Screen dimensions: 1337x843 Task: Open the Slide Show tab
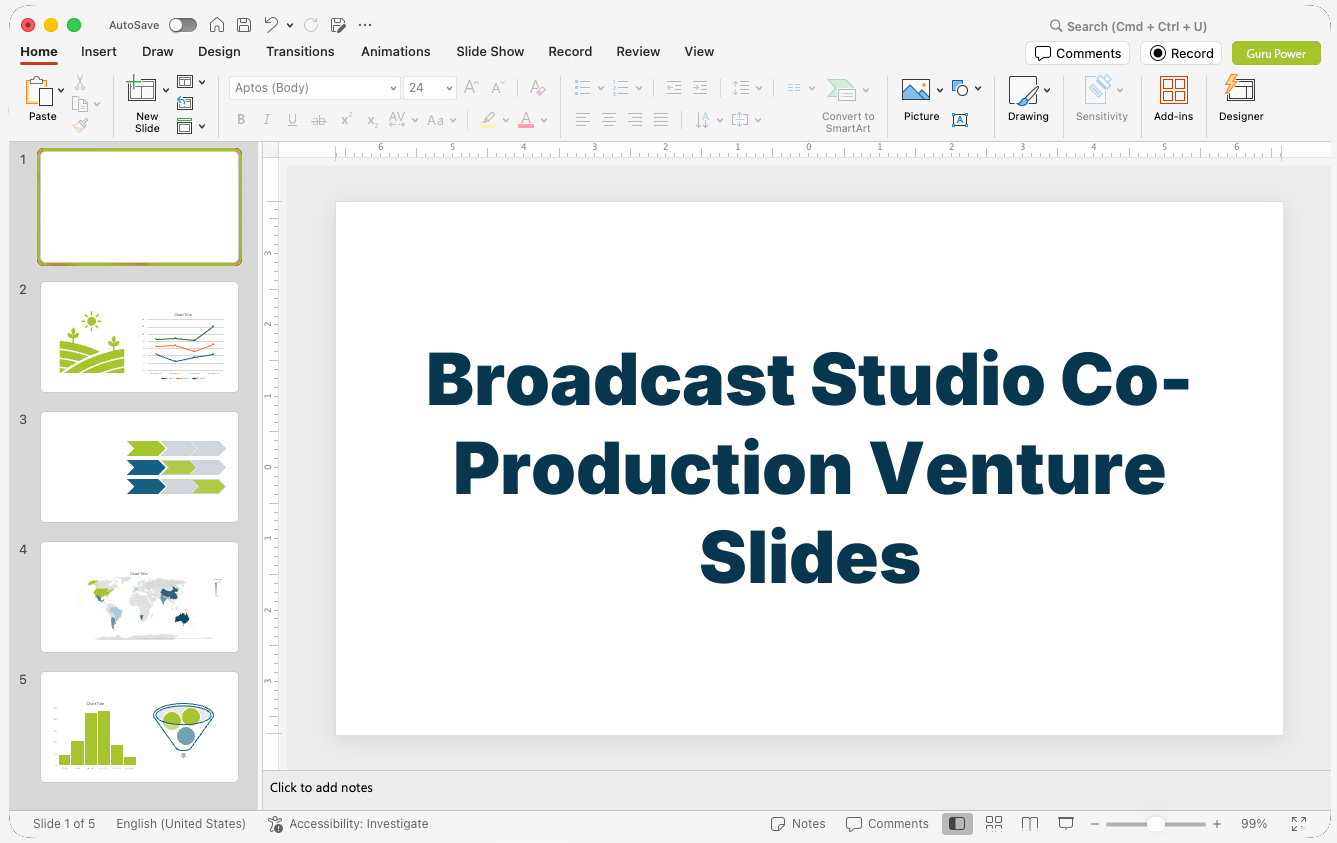click(490, 52)
